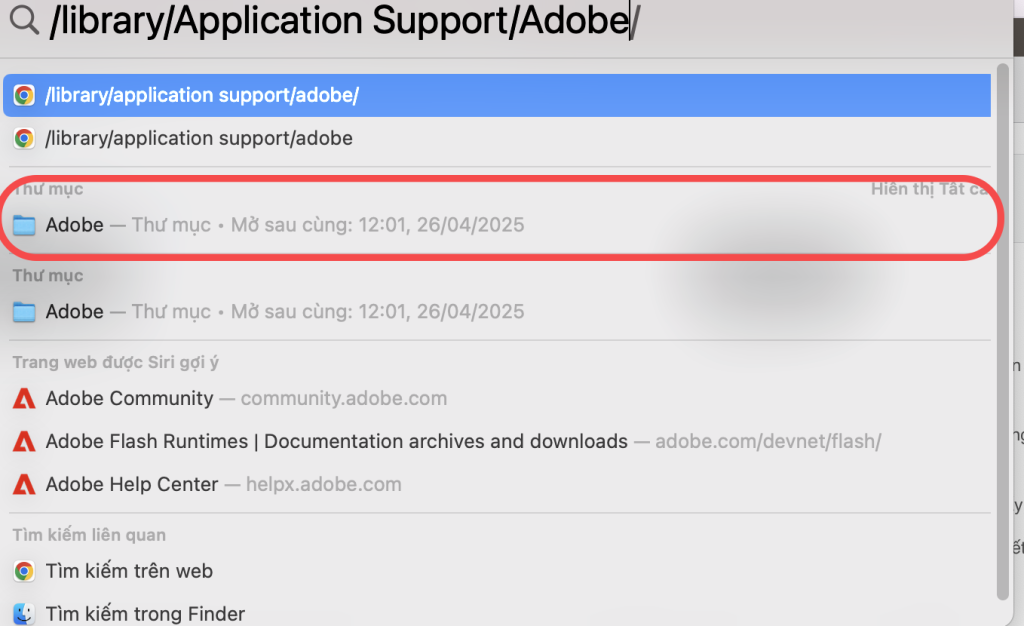Open Adobe Flash Runtimes documentation result
The image size is (1024, 626).
pyautogui.click(x=497, y=441)
